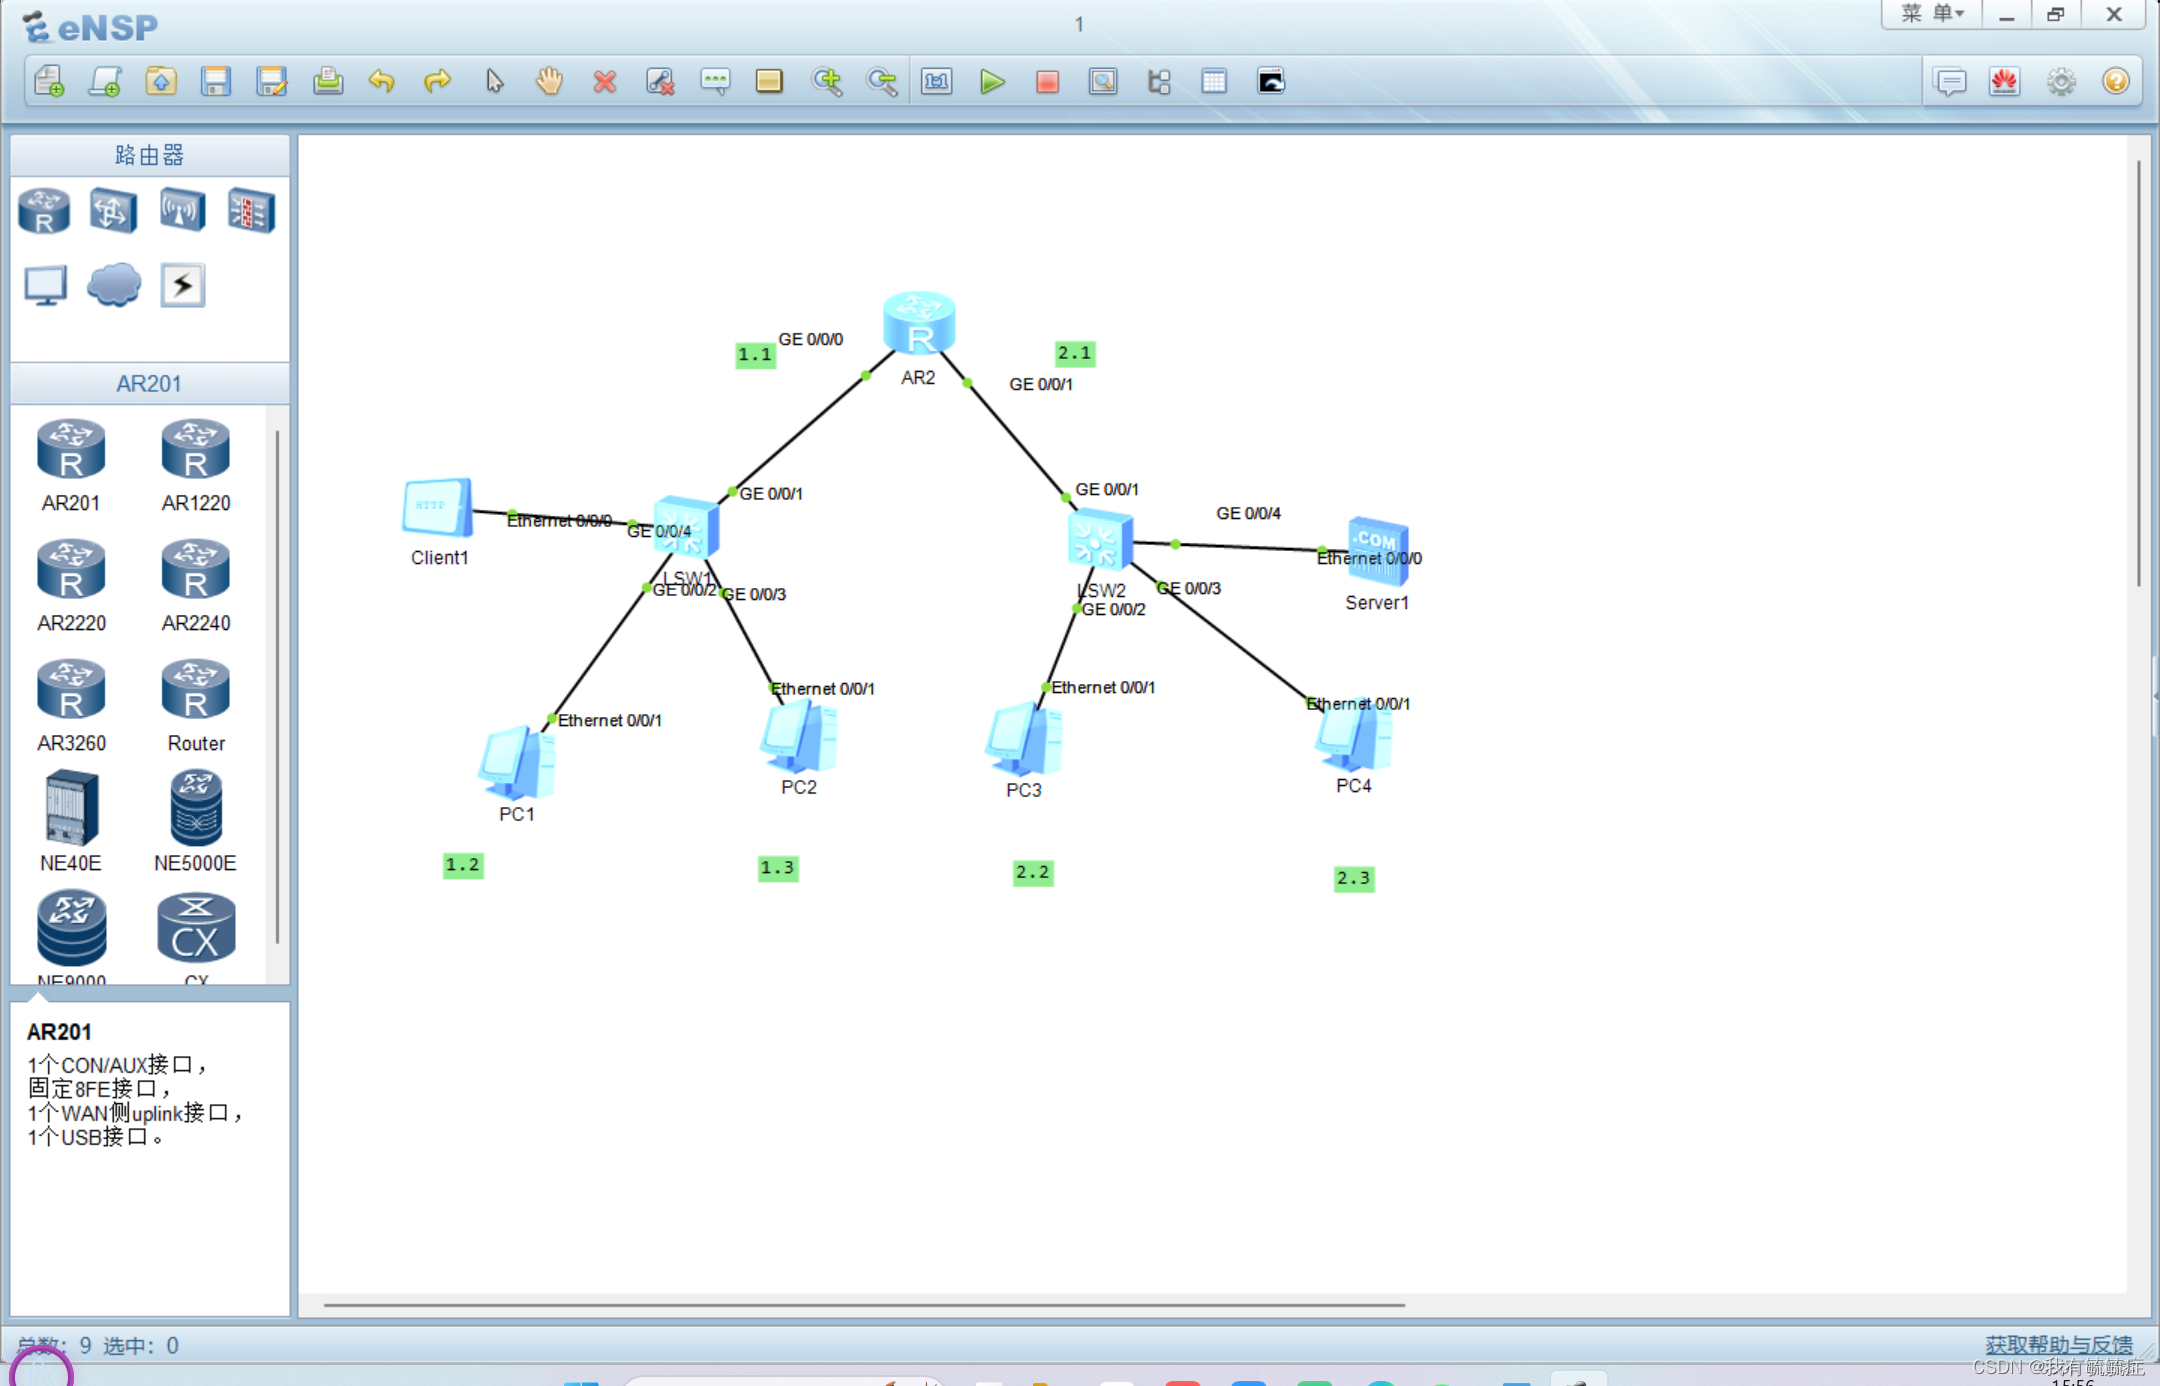
Task: Click the Open Topology folder icon
Action: pyautogui.click(x=160, y=81)
